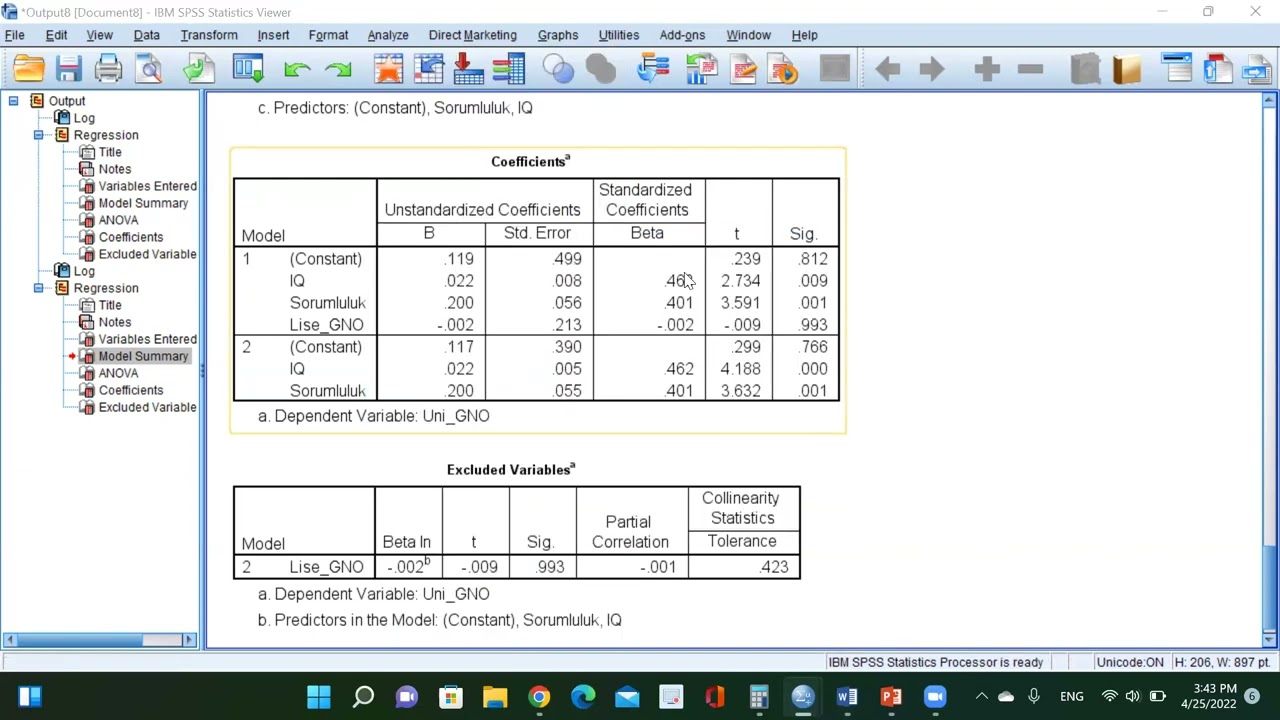Viewport: 1280px width, 720px height.
Task: Click the Print toolbar icon
Action: 108,69
